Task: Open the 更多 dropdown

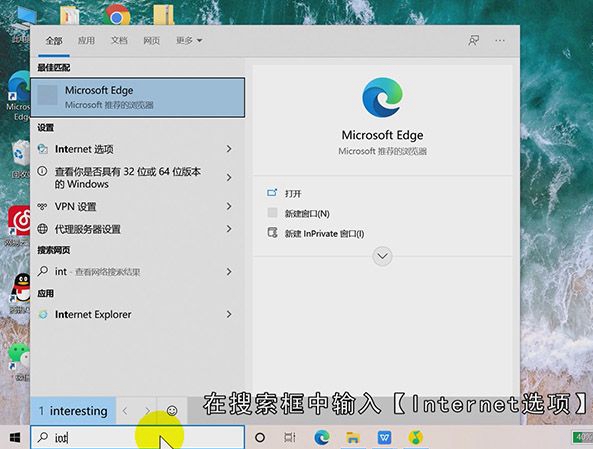Action: (x=189, y=40)
